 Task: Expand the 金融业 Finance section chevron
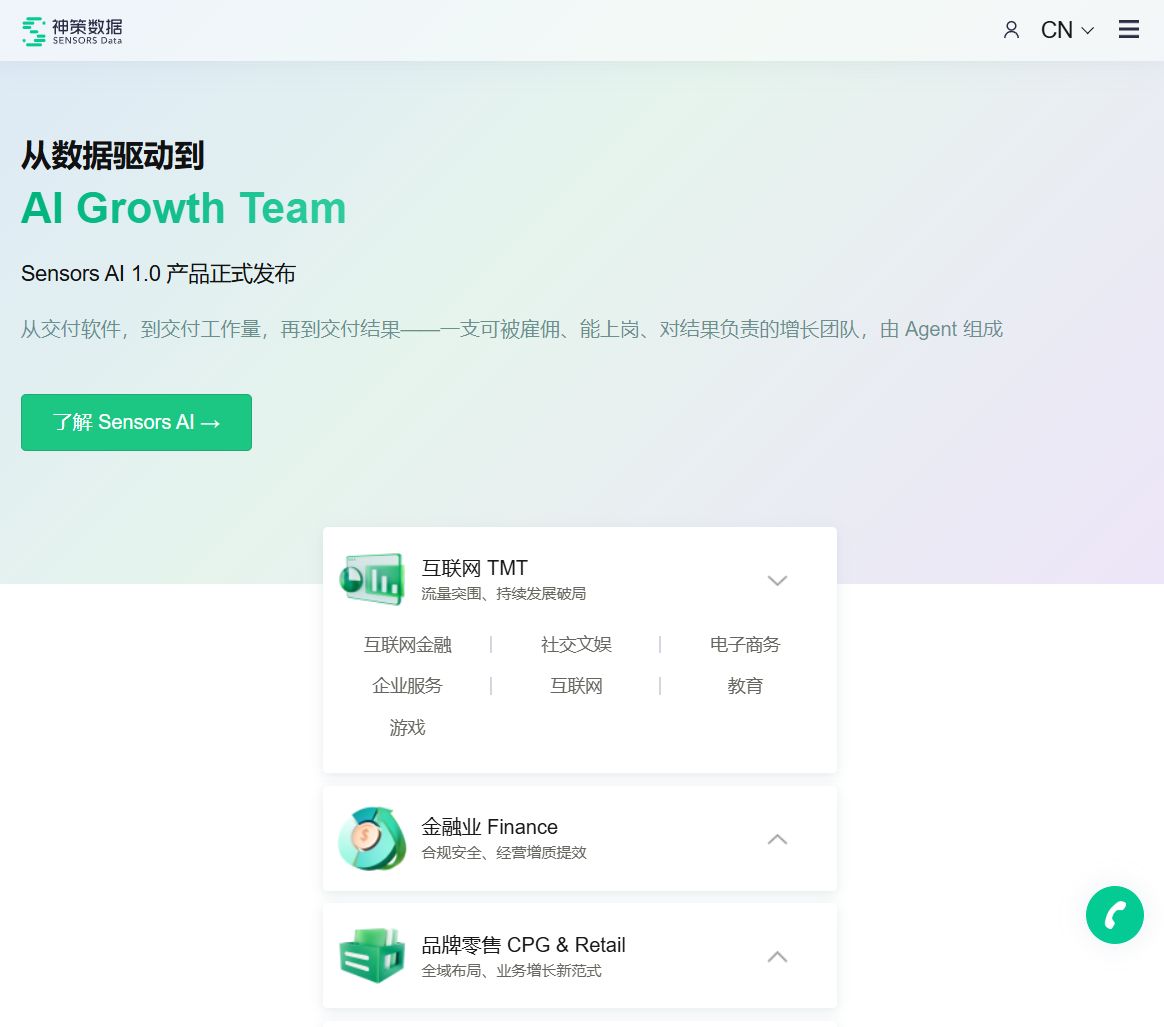pyautogui.click(x=776, y=839)
